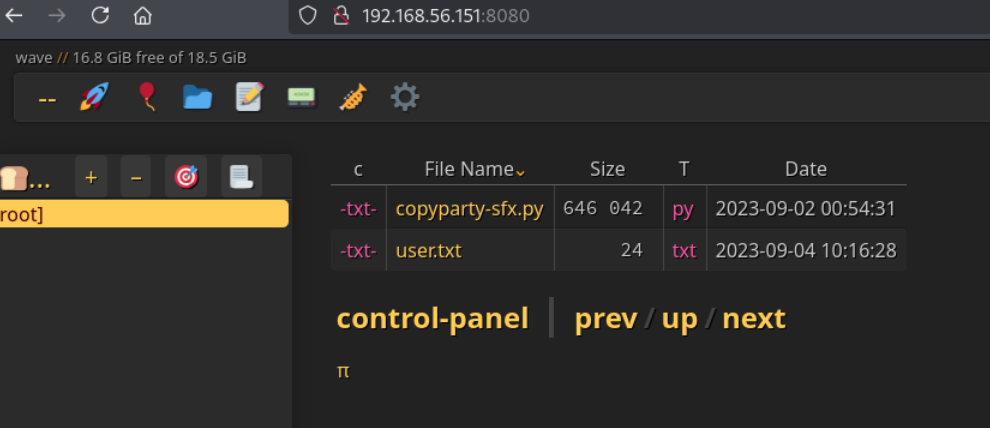Click the 24 size cell
The height and width of the screenshot is (428, 990).
(631, 251)
